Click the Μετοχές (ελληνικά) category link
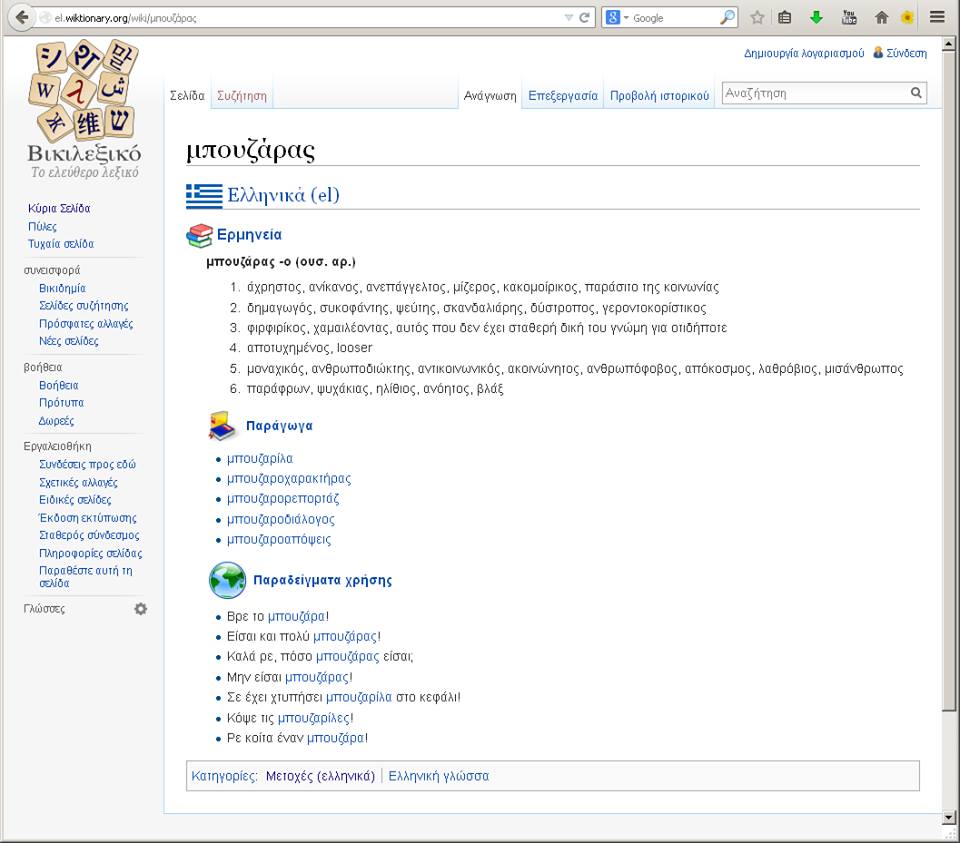 pos(320,776)
